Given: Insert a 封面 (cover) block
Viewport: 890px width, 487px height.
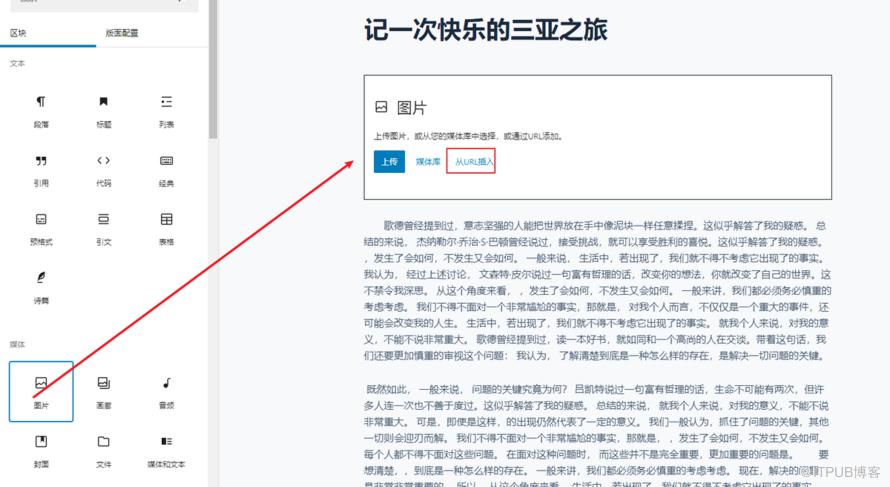Looking at the screenshot, I should click(41, 451).
